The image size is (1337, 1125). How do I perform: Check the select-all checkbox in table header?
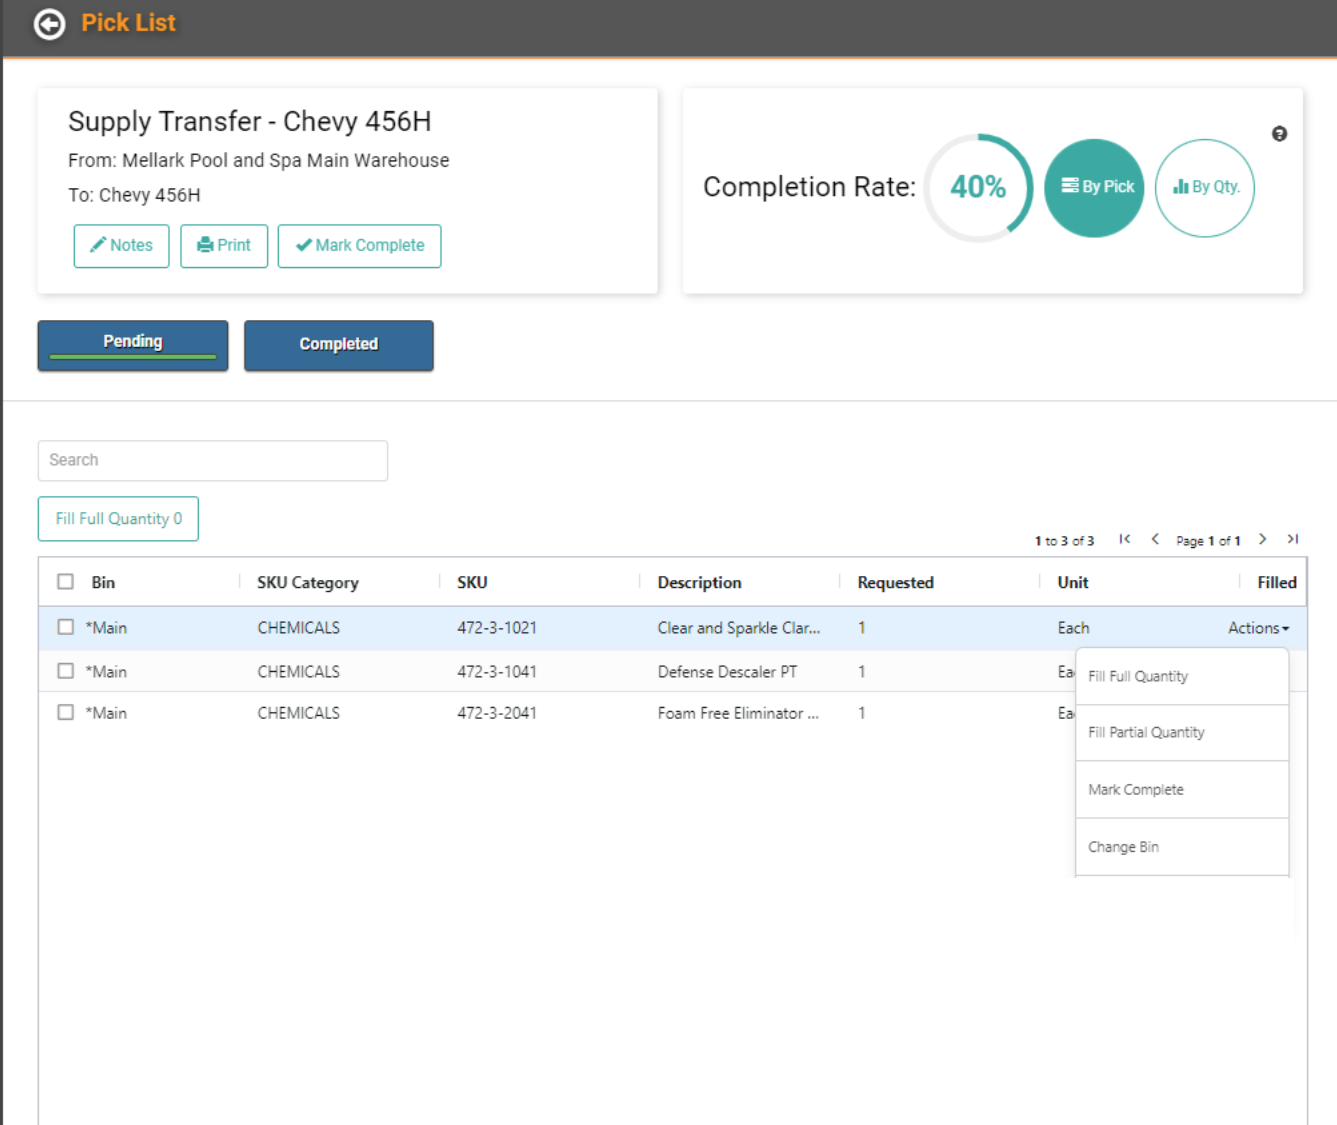65,581
